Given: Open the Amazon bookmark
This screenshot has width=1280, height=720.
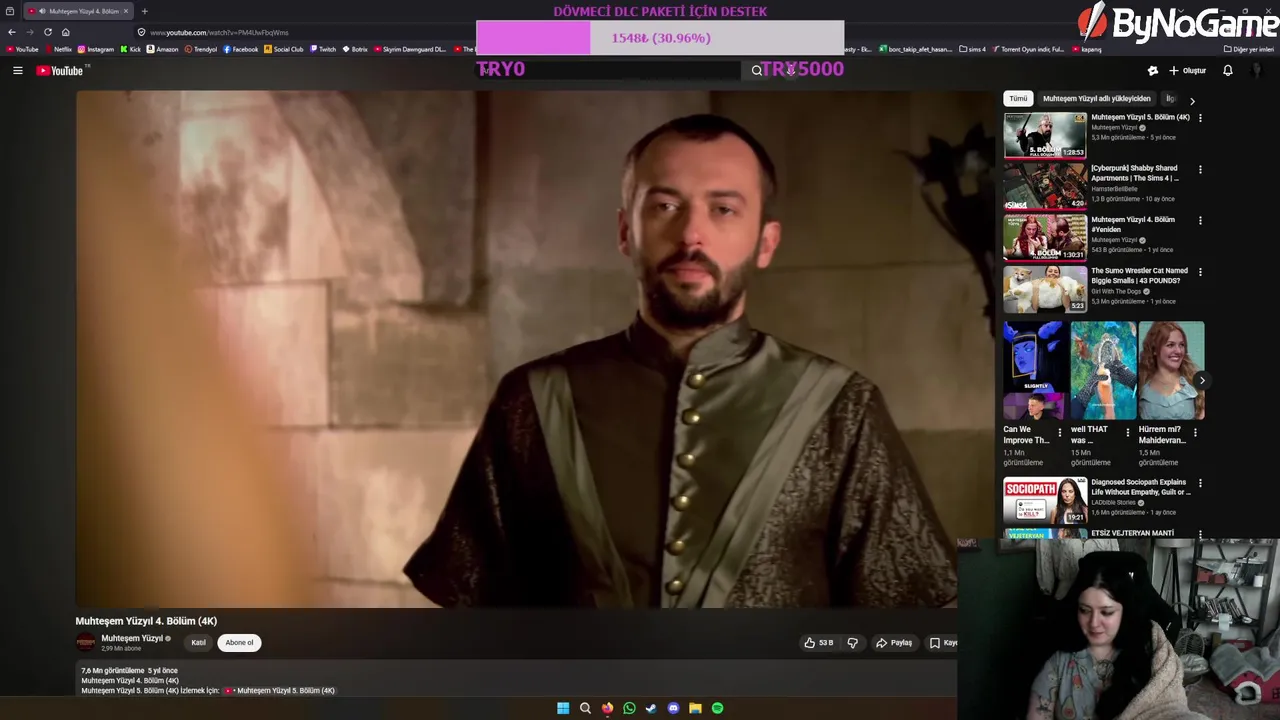Looking at the screenshot, I should (x=162, y=49).
